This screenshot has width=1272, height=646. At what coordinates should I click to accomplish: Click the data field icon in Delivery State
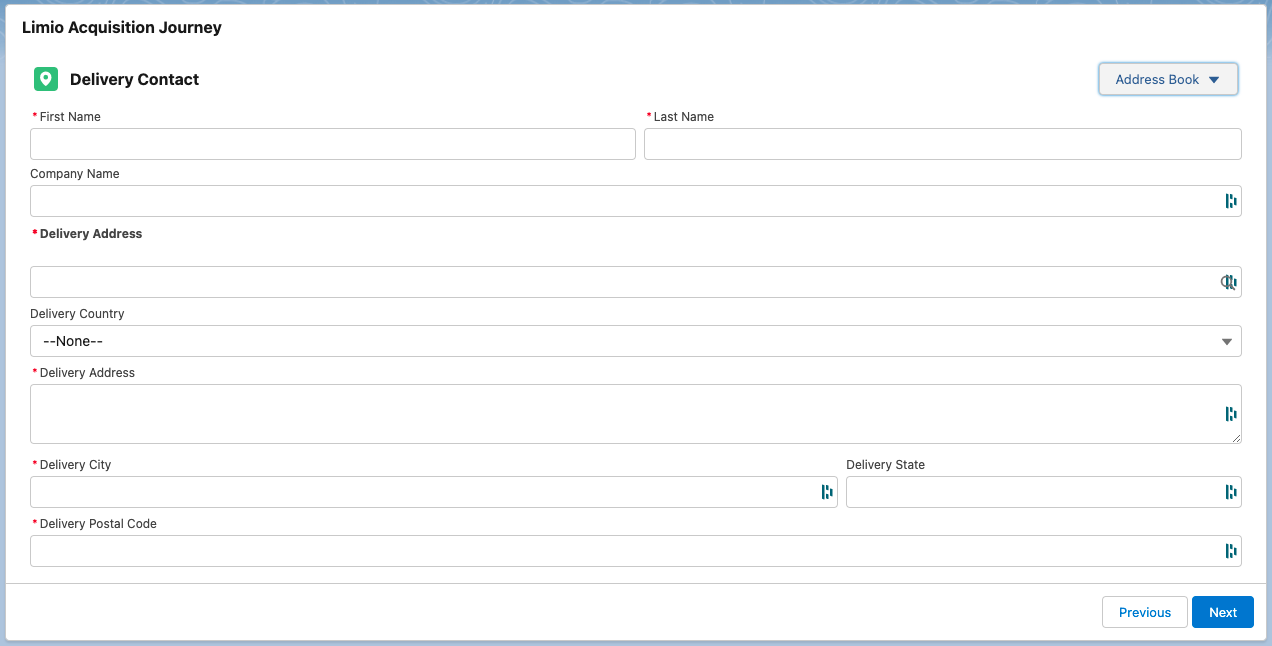1231,492
